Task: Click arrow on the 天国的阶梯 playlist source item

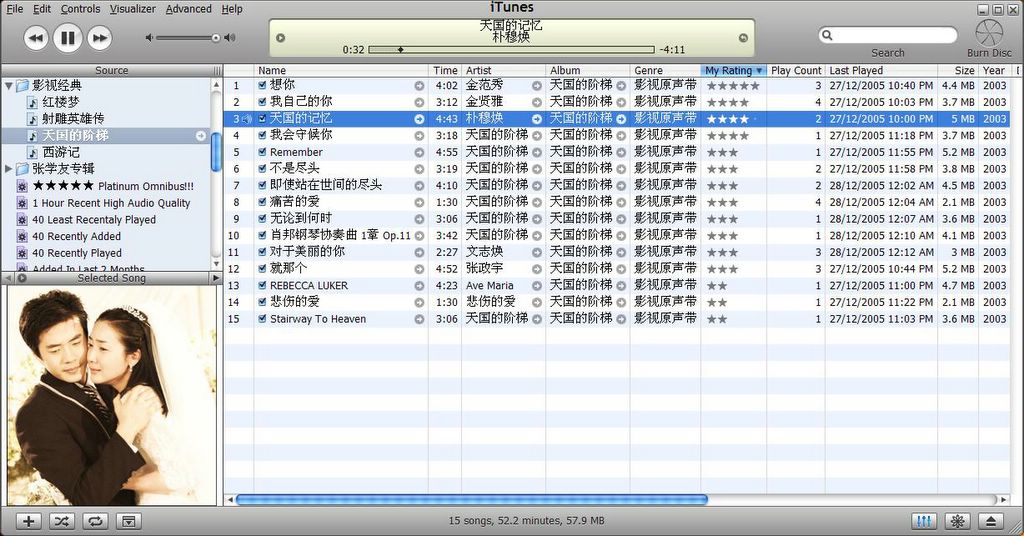Action: 201,136
